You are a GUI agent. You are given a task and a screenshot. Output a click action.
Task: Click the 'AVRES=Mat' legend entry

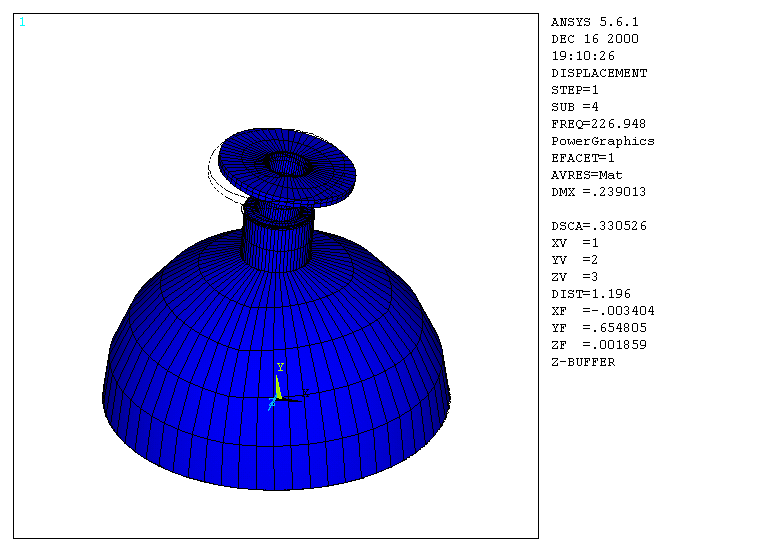[587, 175]
